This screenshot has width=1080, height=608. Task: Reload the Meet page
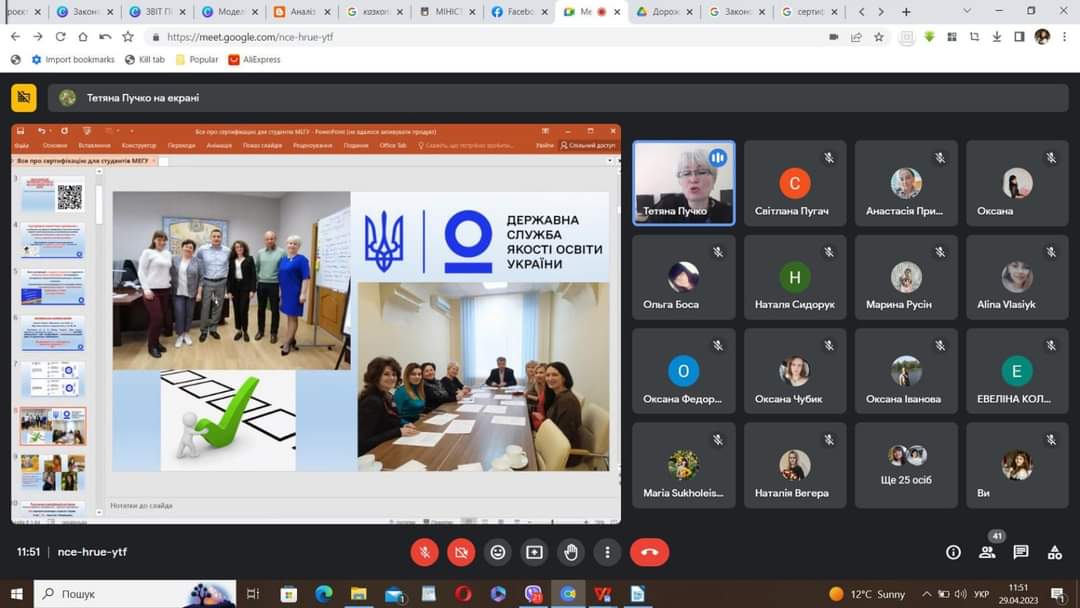[x=61, y=36]
